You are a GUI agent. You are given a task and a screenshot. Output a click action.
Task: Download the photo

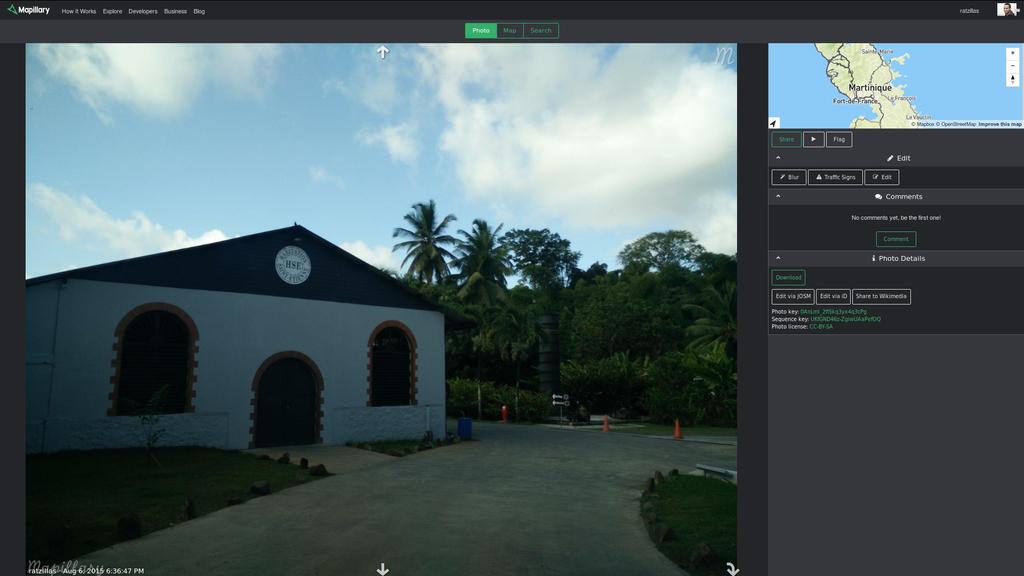click(x=788, y=278)
